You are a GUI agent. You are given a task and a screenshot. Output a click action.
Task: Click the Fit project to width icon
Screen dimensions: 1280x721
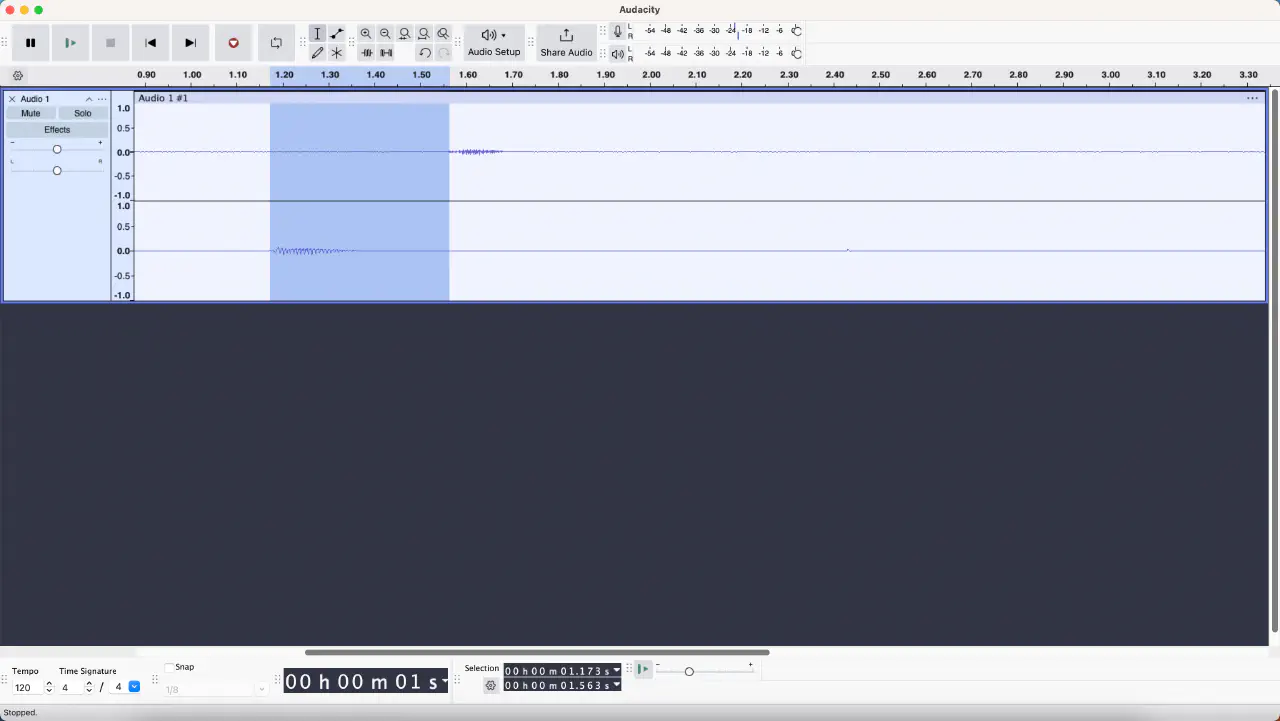[x=424, y=34]
